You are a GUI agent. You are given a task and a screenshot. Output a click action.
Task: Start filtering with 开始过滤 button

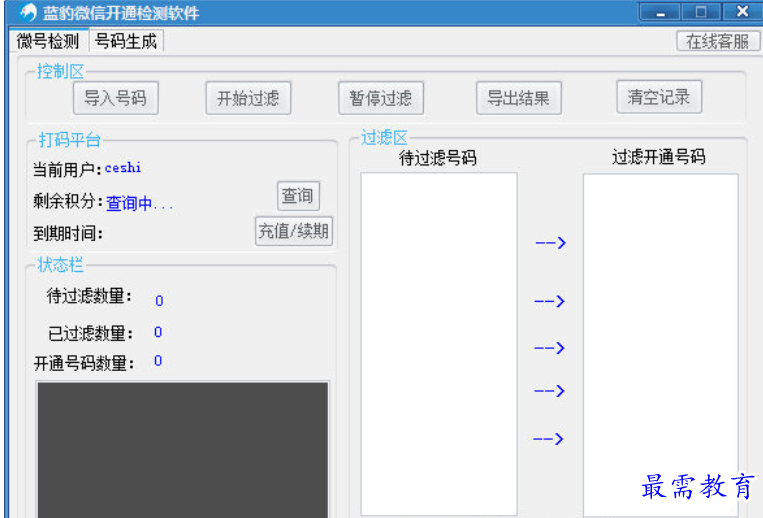248,98
